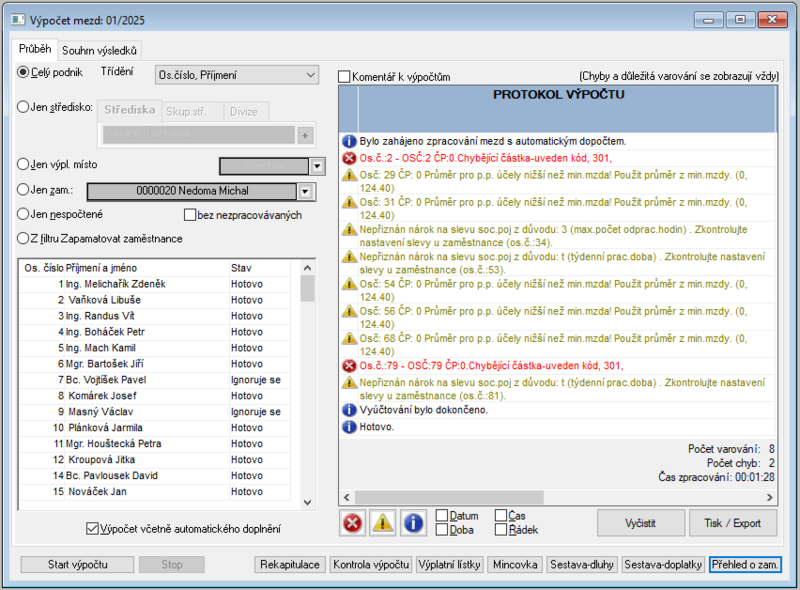Open Výplatní lístky
Viewport: 800px width, 590px height.
click(449, 564)
